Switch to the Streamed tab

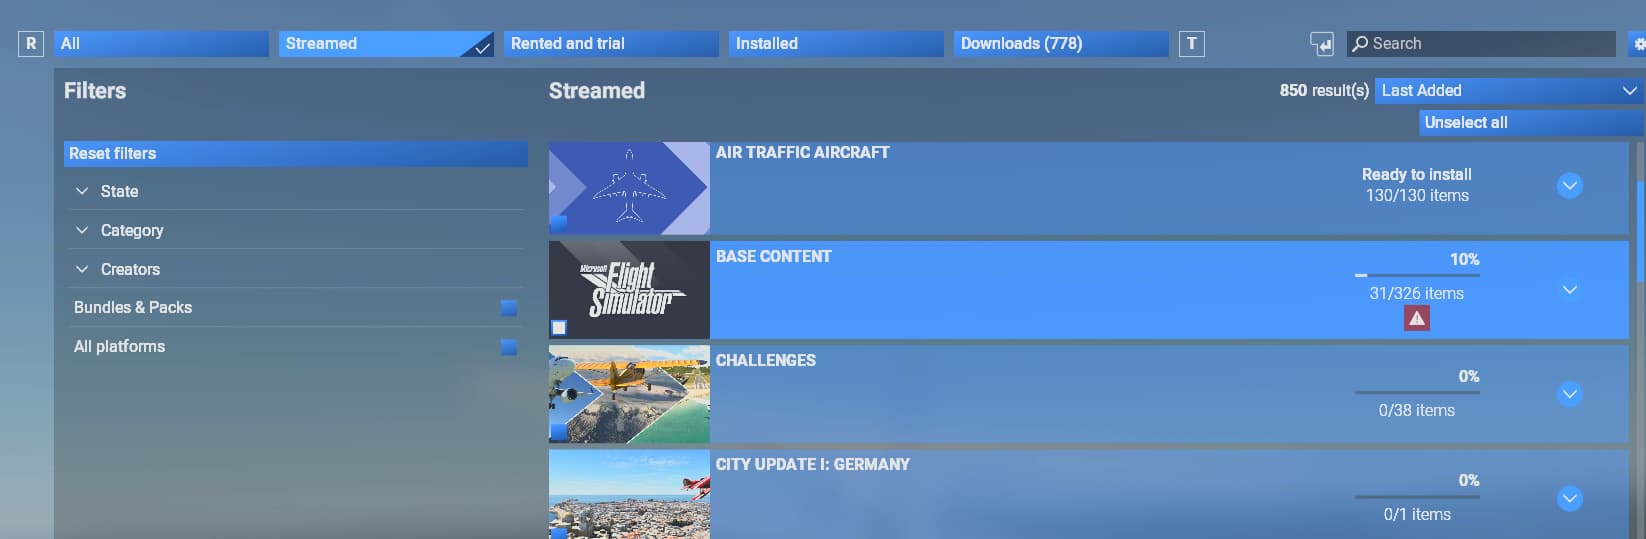pyautogui.click(x=386, y=44)
